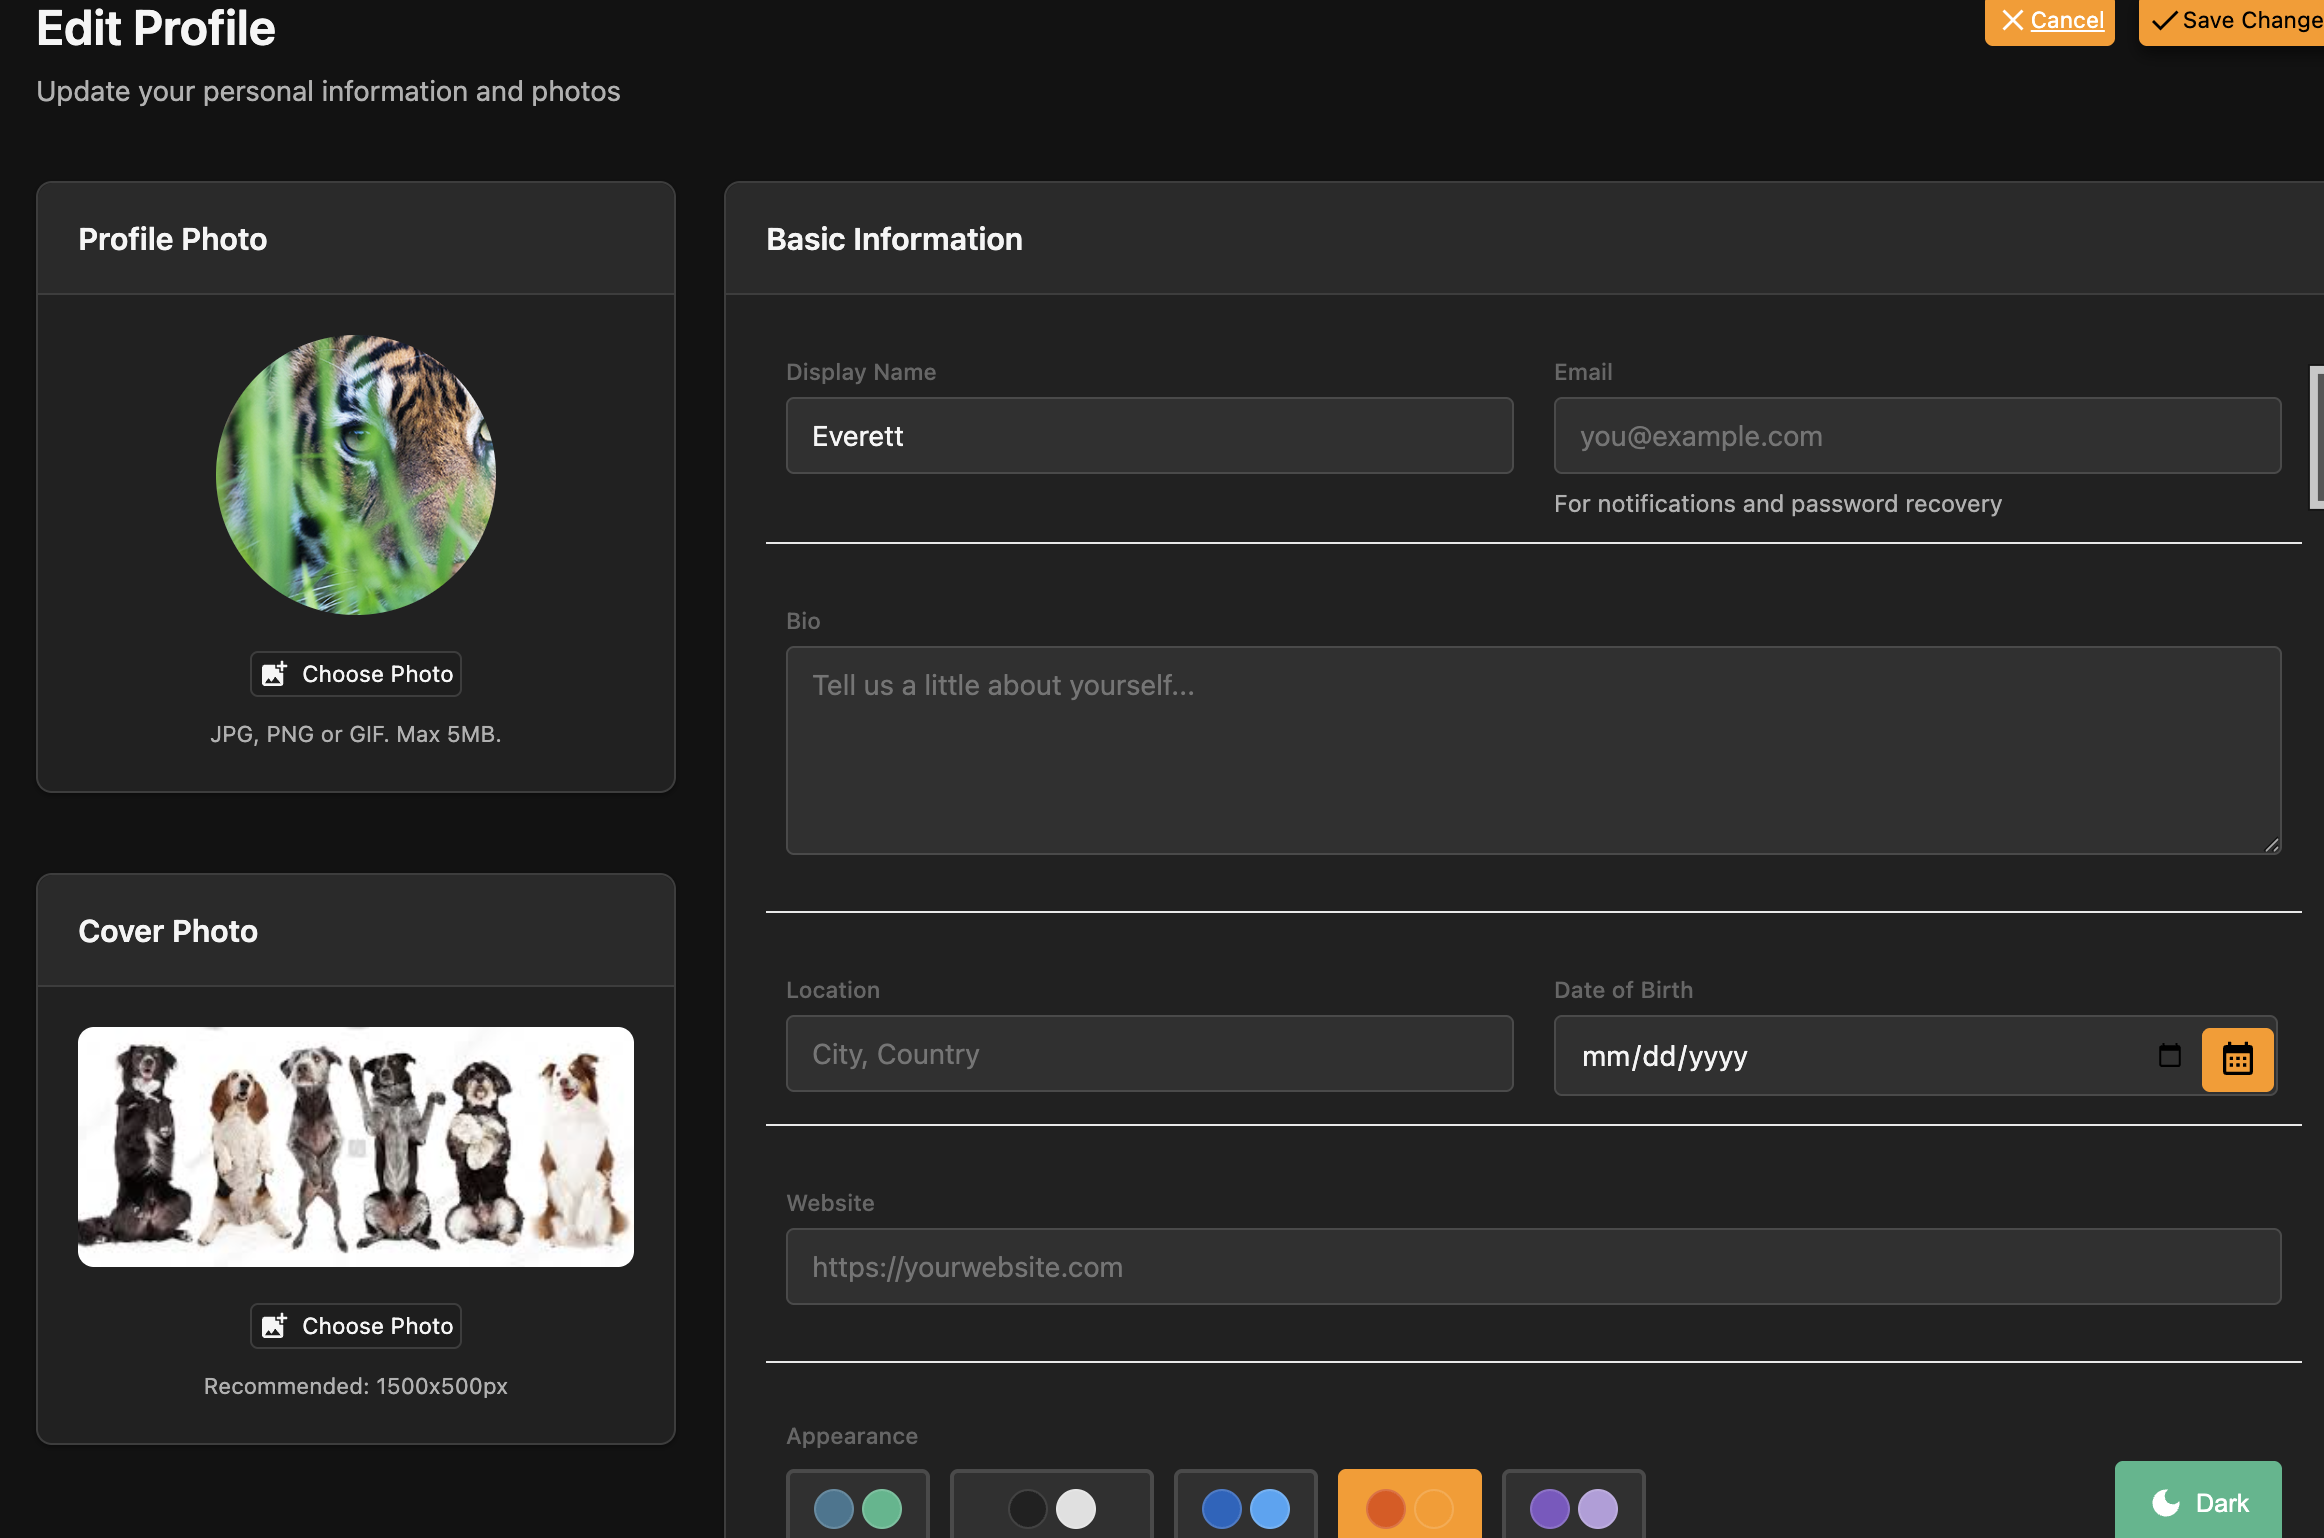Click the tiger profile photo
The width and height of the screenshot is (2324, 1538).
[x=355, y=475]
